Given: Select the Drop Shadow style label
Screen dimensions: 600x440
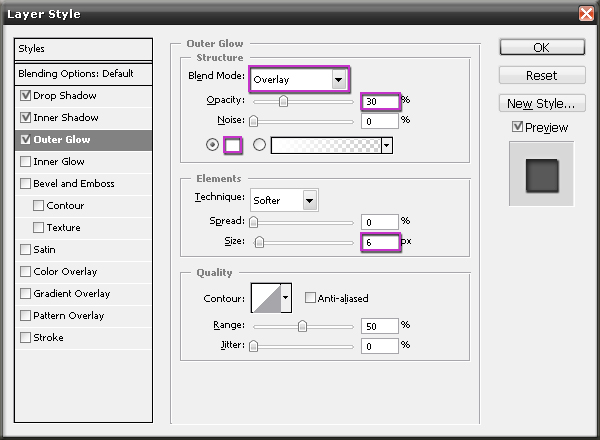Looking at the screenshot, I should coord(65,95).
